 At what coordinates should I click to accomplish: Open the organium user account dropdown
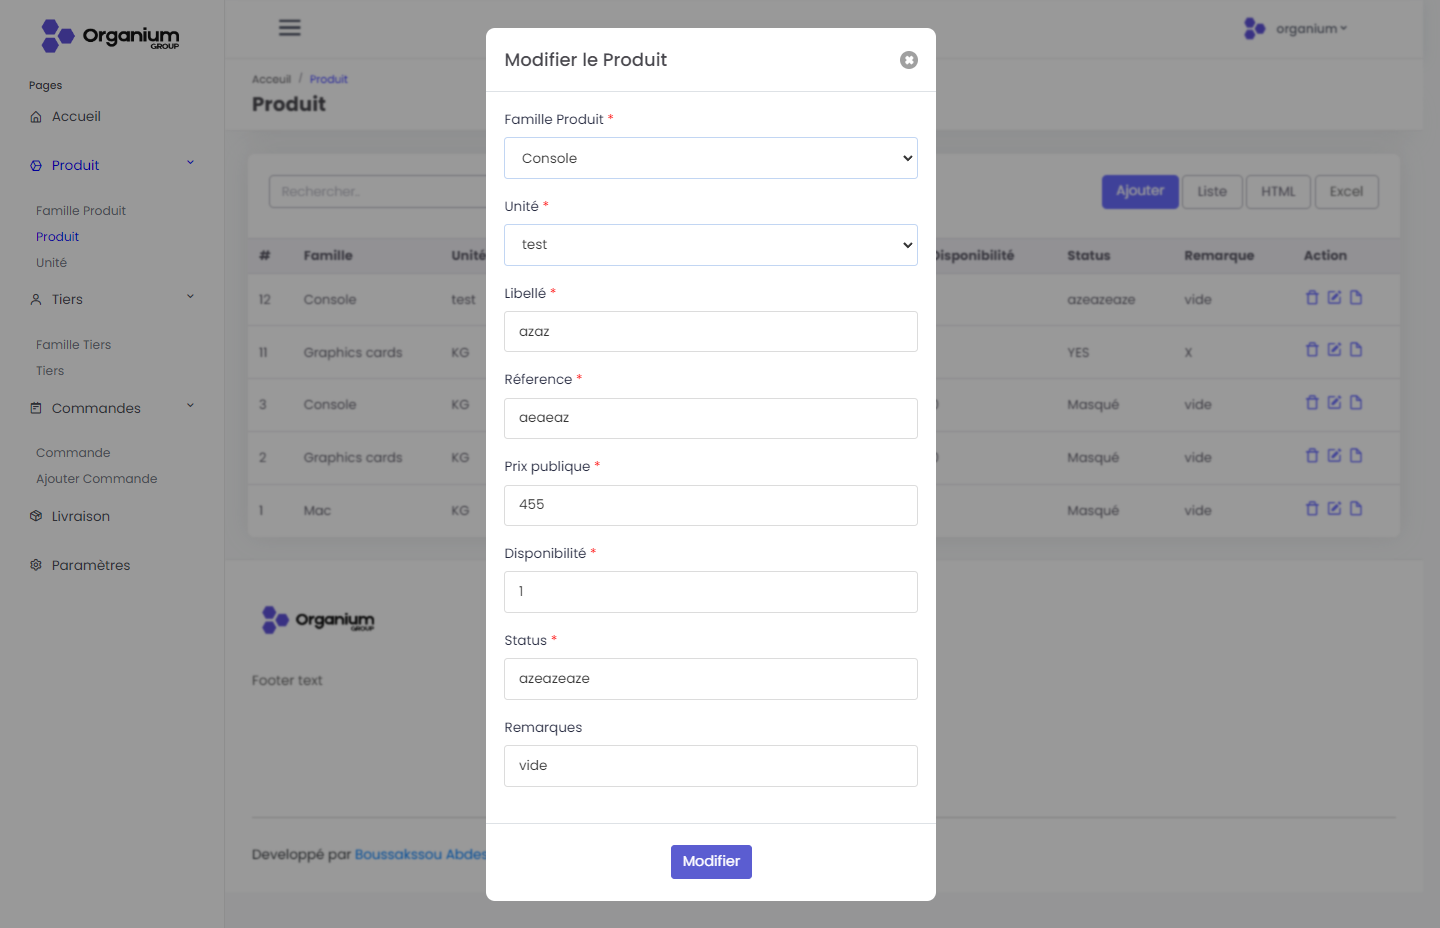(x=1296, y=29)
